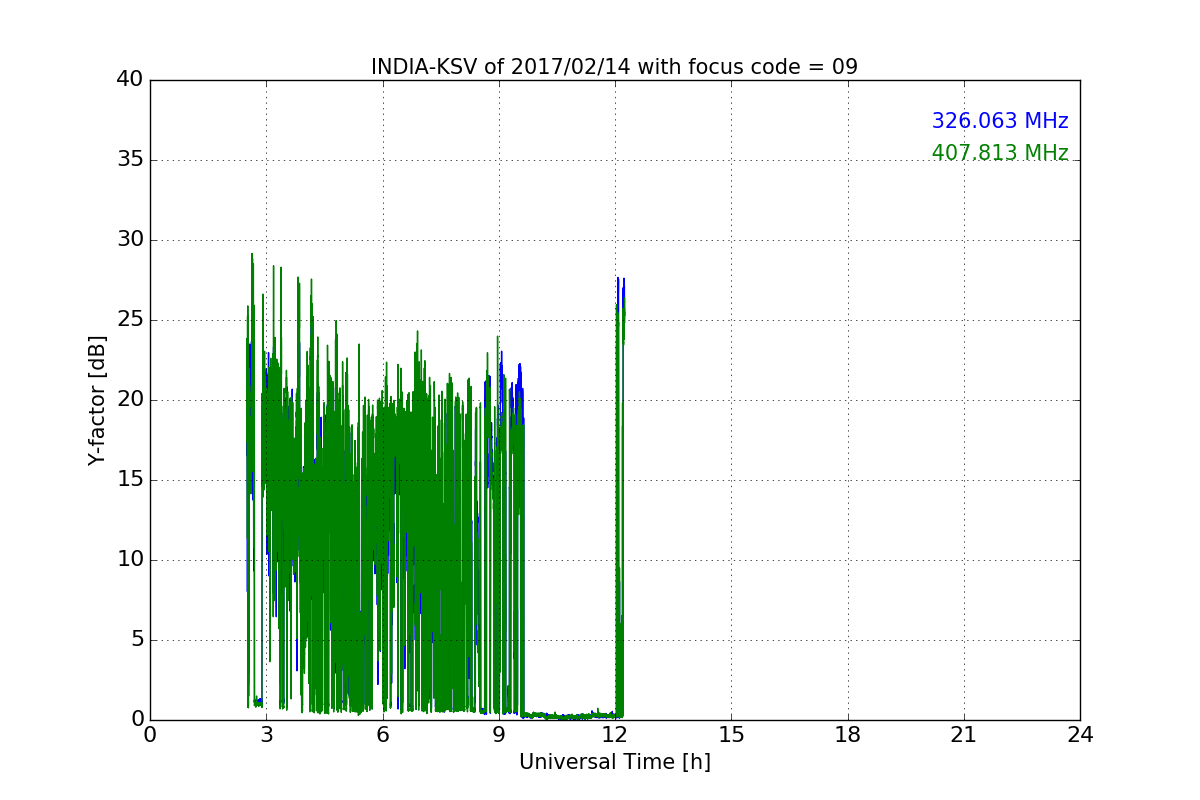Click the Y-factor [dB] axis label
This screenshot has width=1200, height=800.
pos(97,400)
